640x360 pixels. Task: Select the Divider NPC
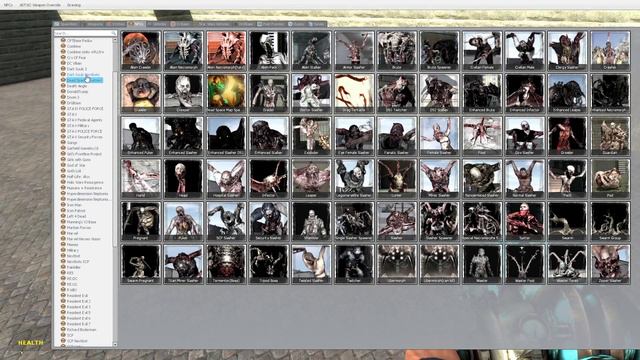tap(269, 93)
